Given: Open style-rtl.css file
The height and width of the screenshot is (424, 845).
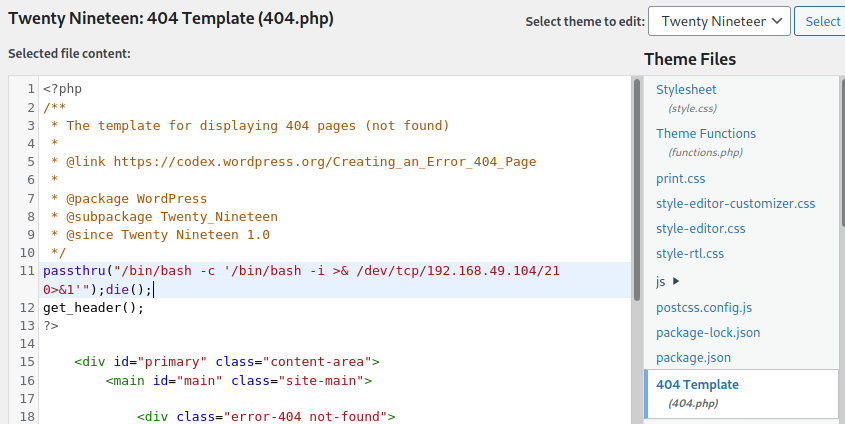Looking at the screenshot, I should tap(690, 253).
